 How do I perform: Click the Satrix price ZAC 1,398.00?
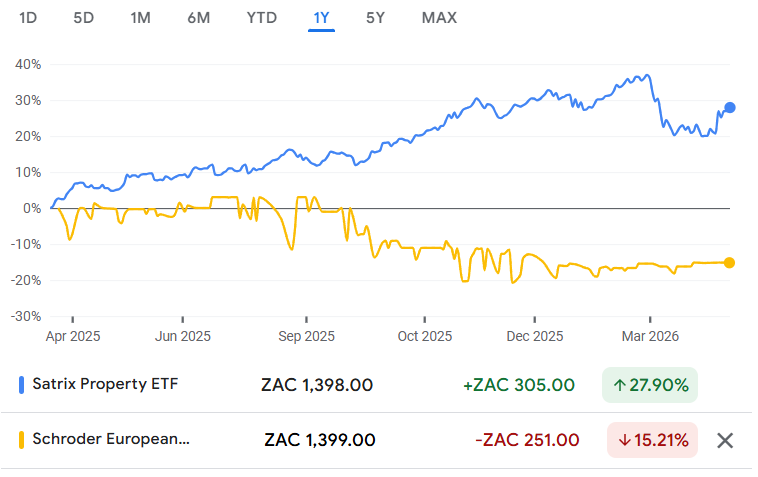[x=317, y=385]
